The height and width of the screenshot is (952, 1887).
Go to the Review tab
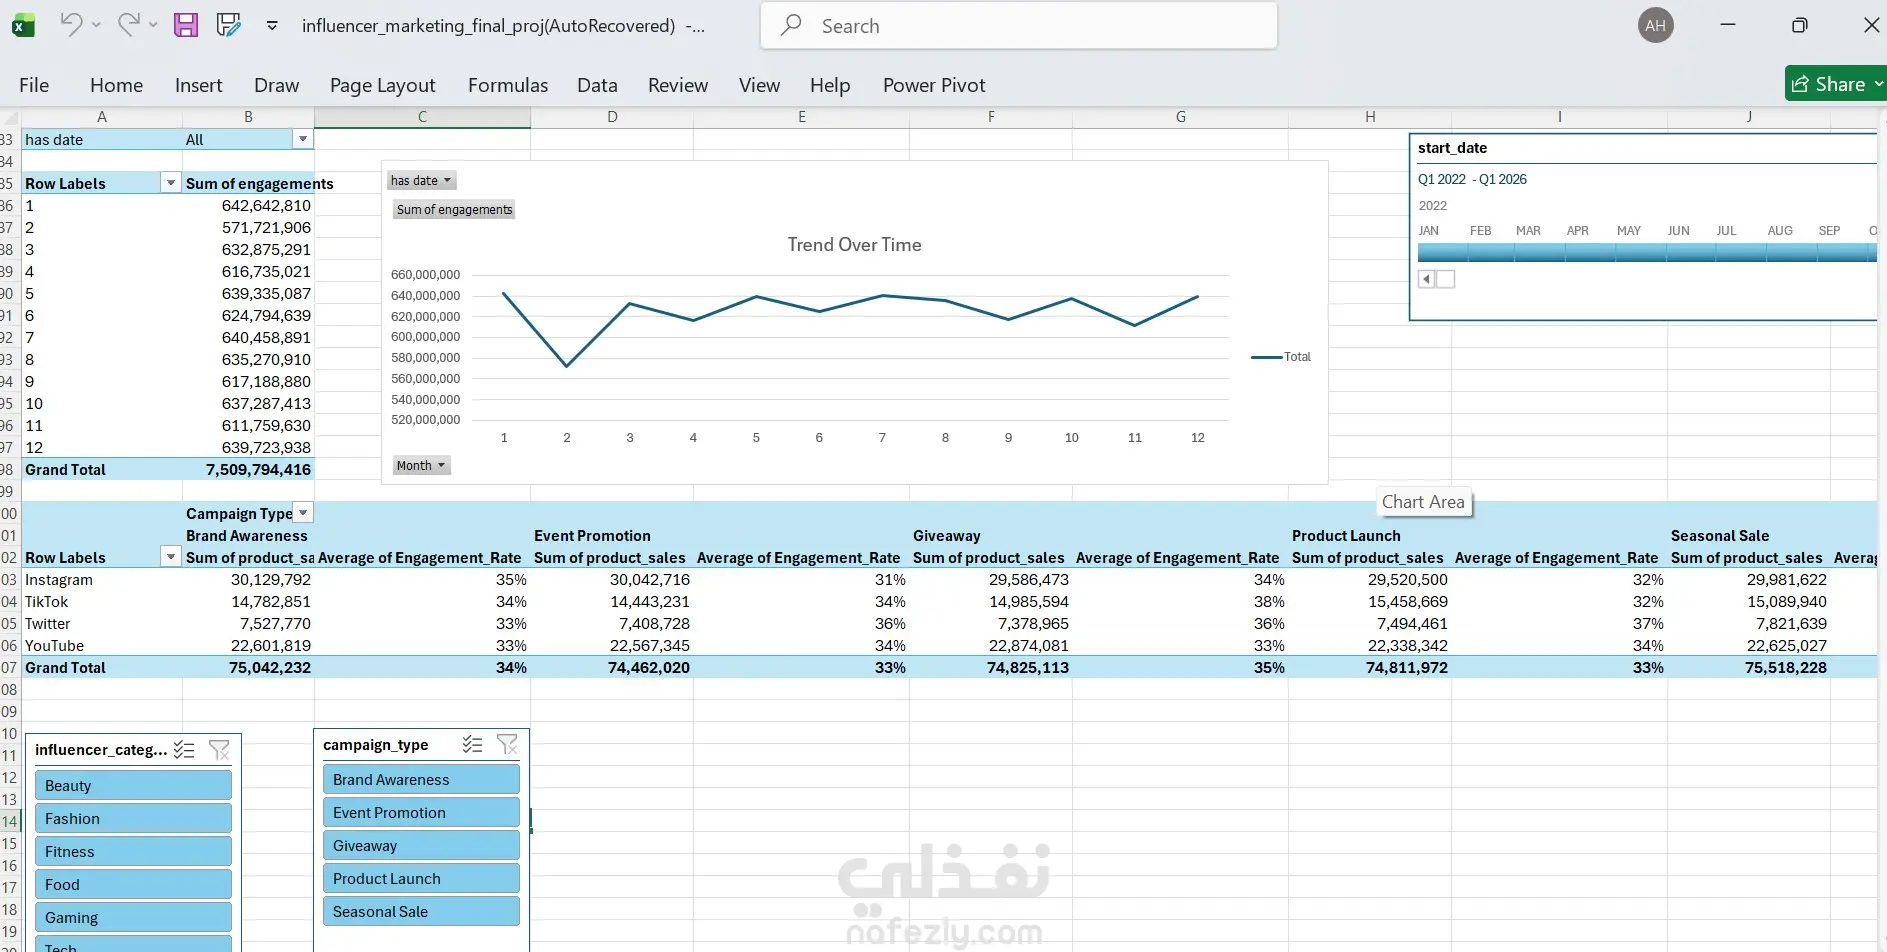pyautogui.click(x=678, y=86)
